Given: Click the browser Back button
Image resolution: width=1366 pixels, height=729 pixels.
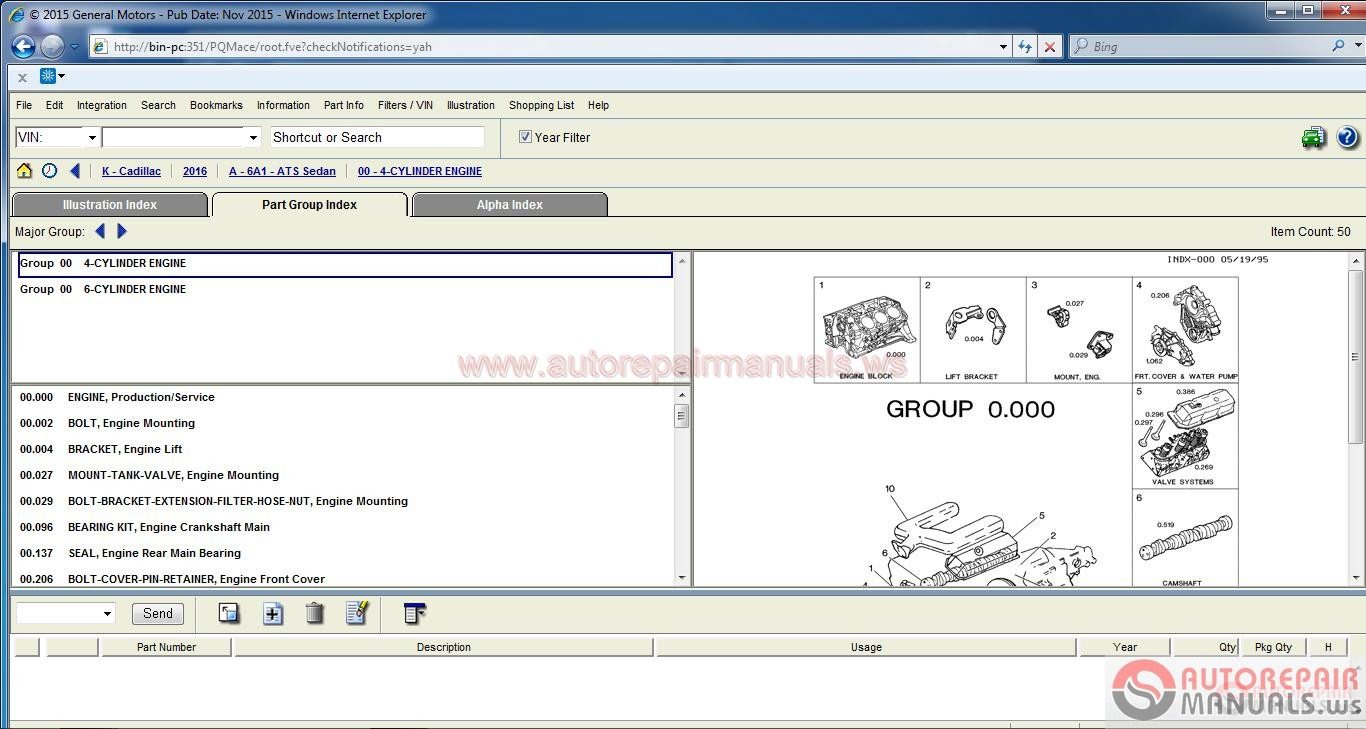Looking at the screenshot, I should tap(23, 46).
